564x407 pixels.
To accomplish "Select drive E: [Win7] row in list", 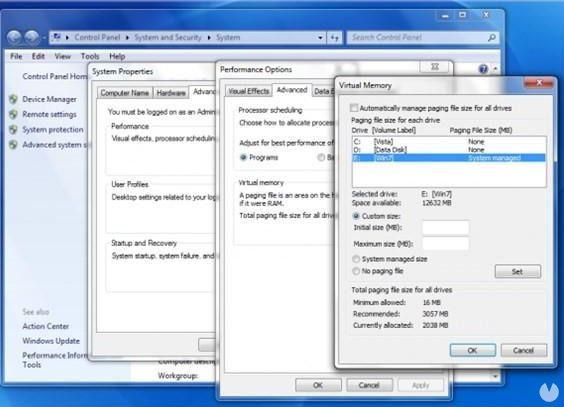I will point(449,158).
